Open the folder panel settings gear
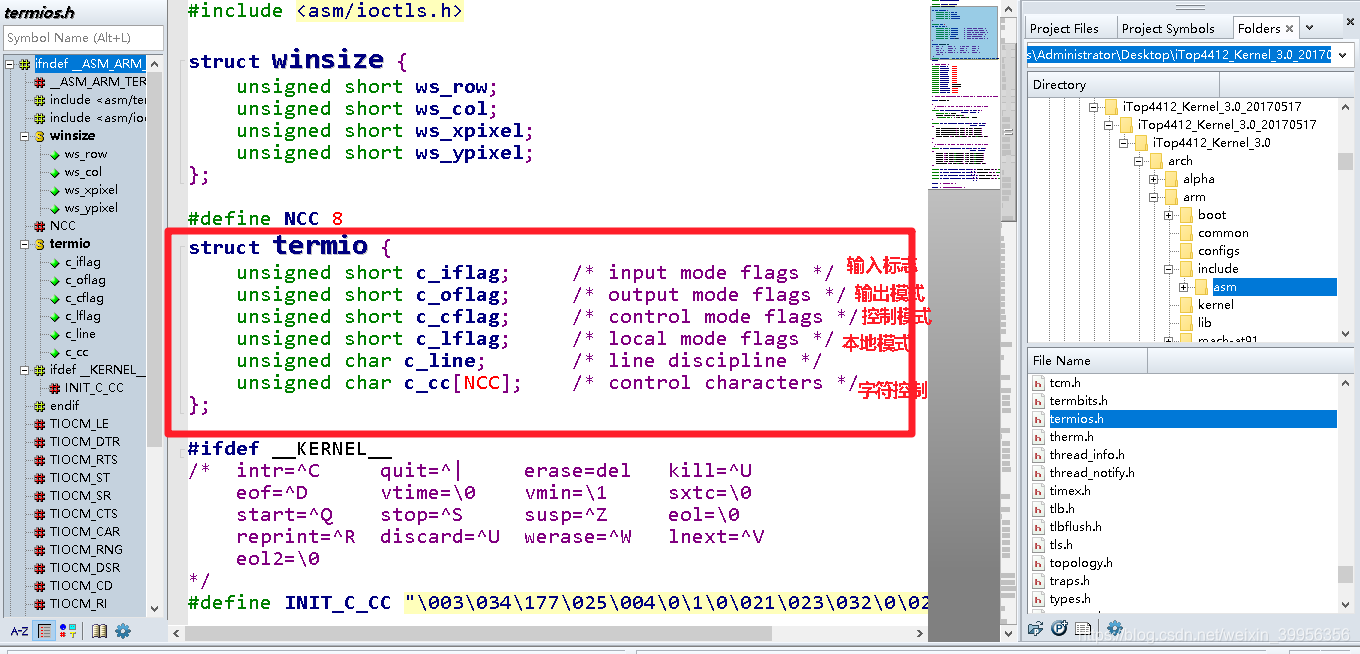This screenshot has width=1360, height=654. [1115, 629]
